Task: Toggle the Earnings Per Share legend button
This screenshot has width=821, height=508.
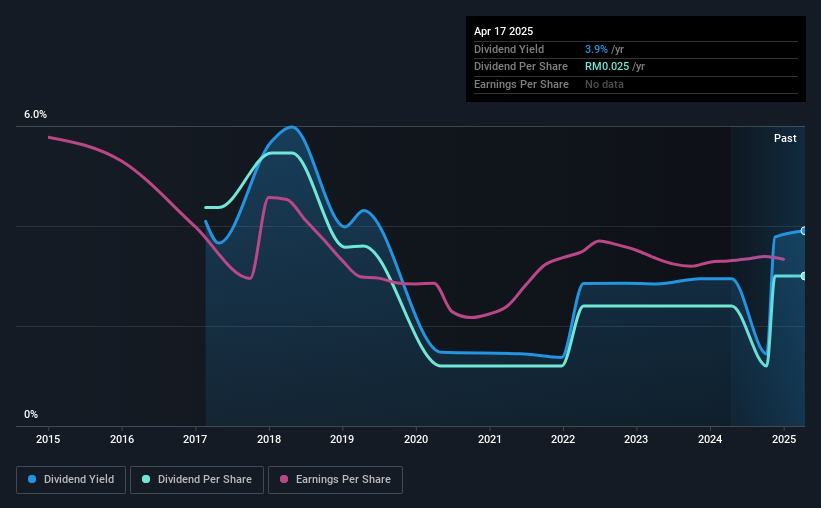Action: pos(335,480)
